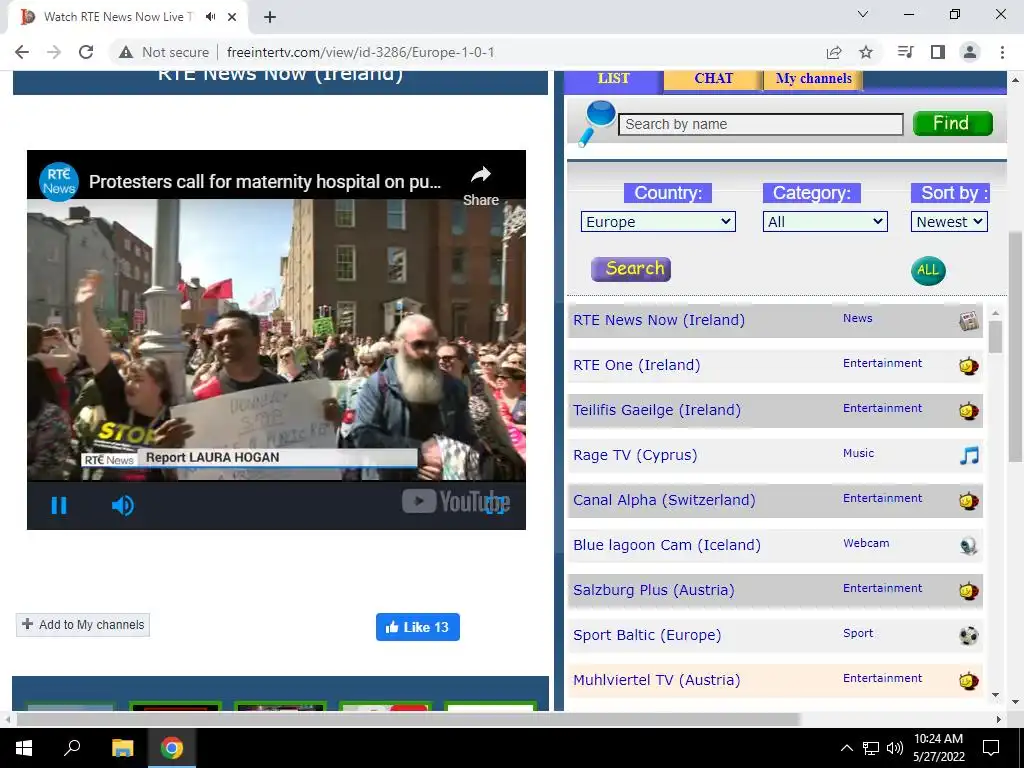The width and height of the screenshot is (1024, 768).
Task: Open Windows taskbar search
Action: (x=72, y=748)
